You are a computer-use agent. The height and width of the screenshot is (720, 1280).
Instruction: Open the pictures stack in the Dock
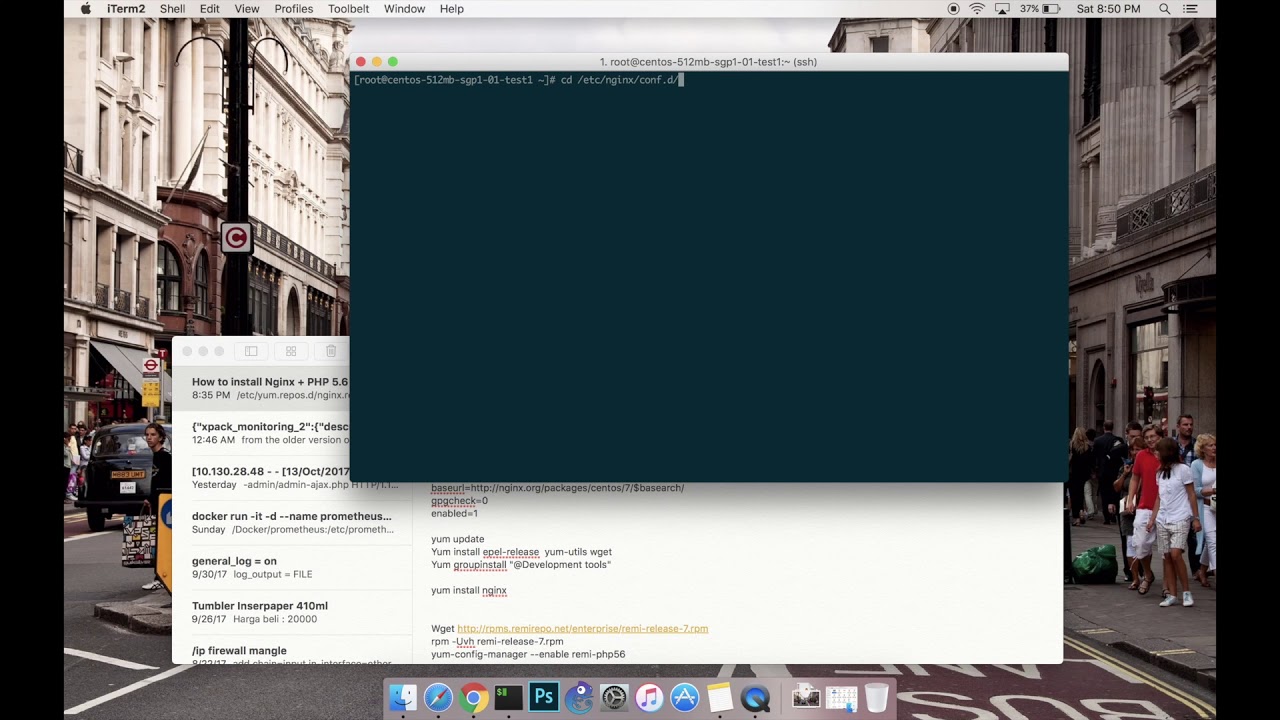[x=806, y=697]
